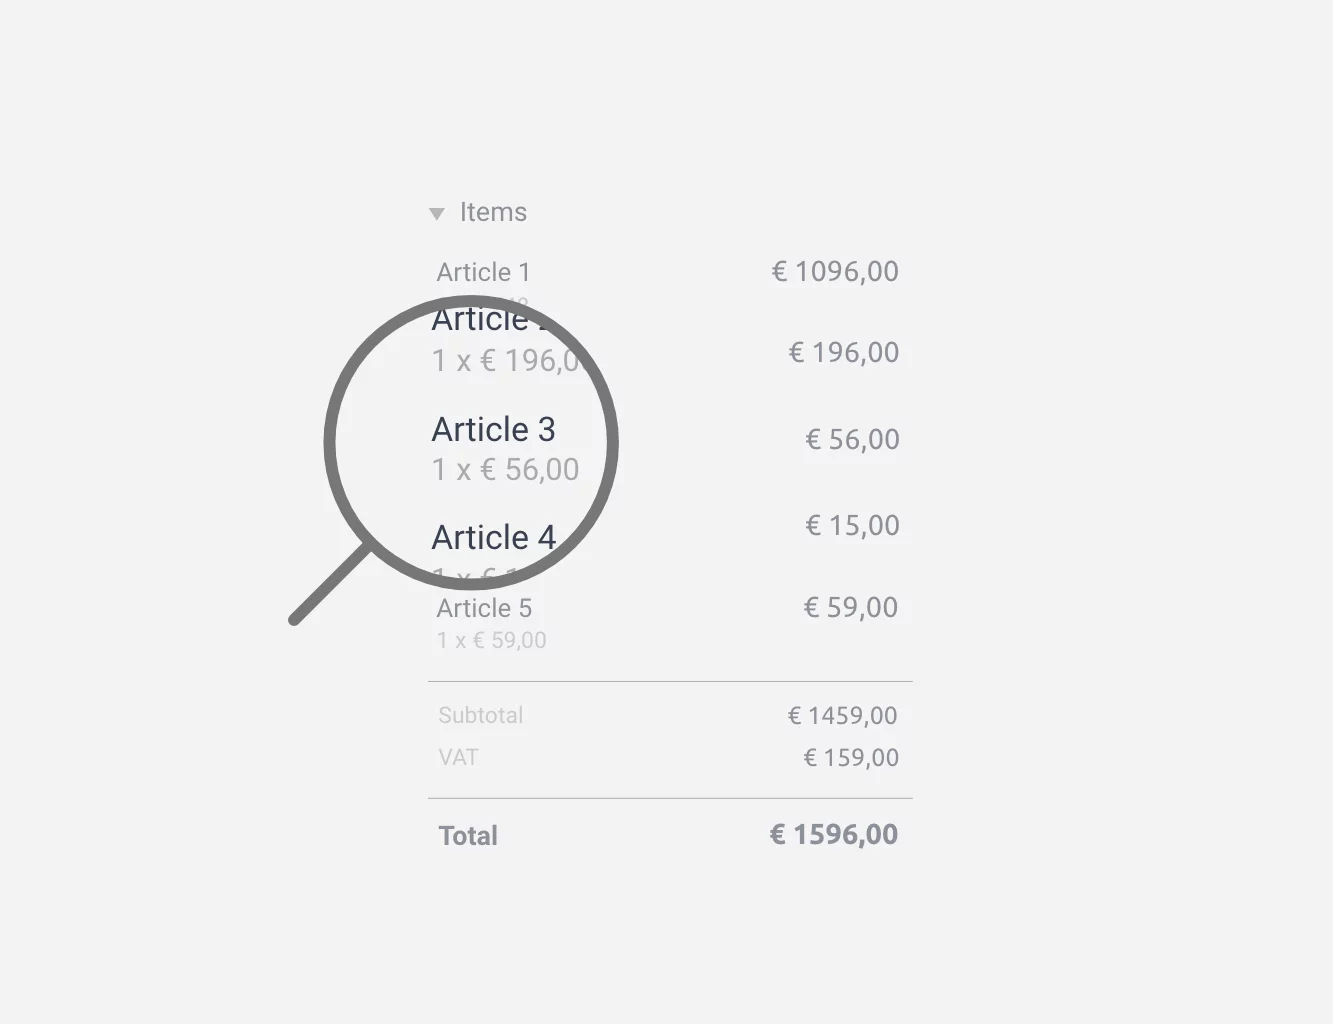Select the magnified Article 4 label
Image resolution: width=1334 pixels, height=1024 pixels.
(x=493, y=537)
